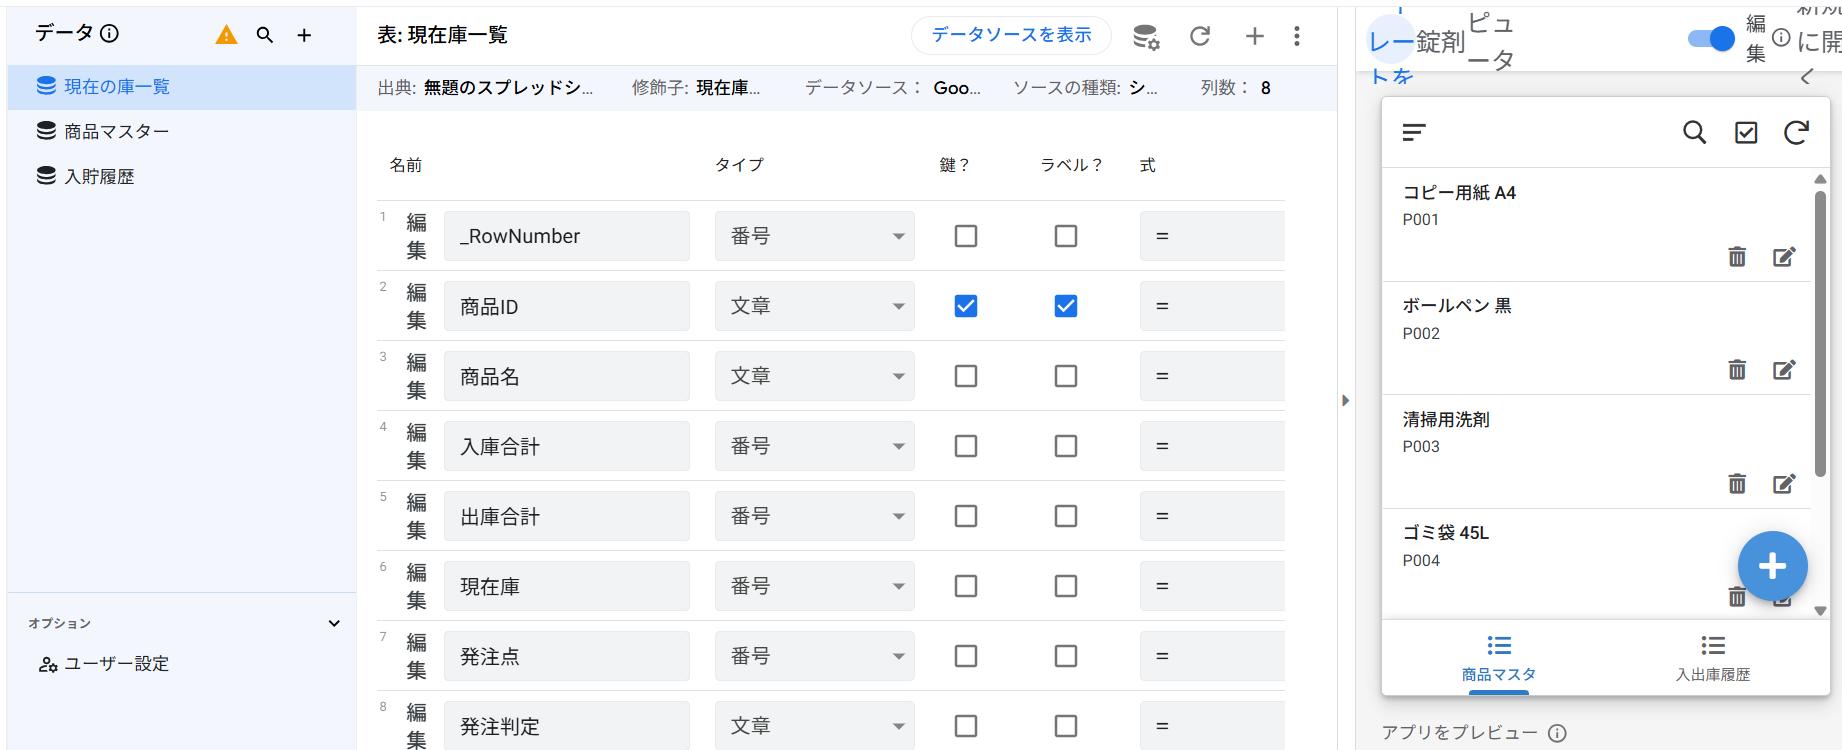Viewport: 1842px width, 750px height.
Task: Open type dropdown for 商品ID
Action: [814, 306]
